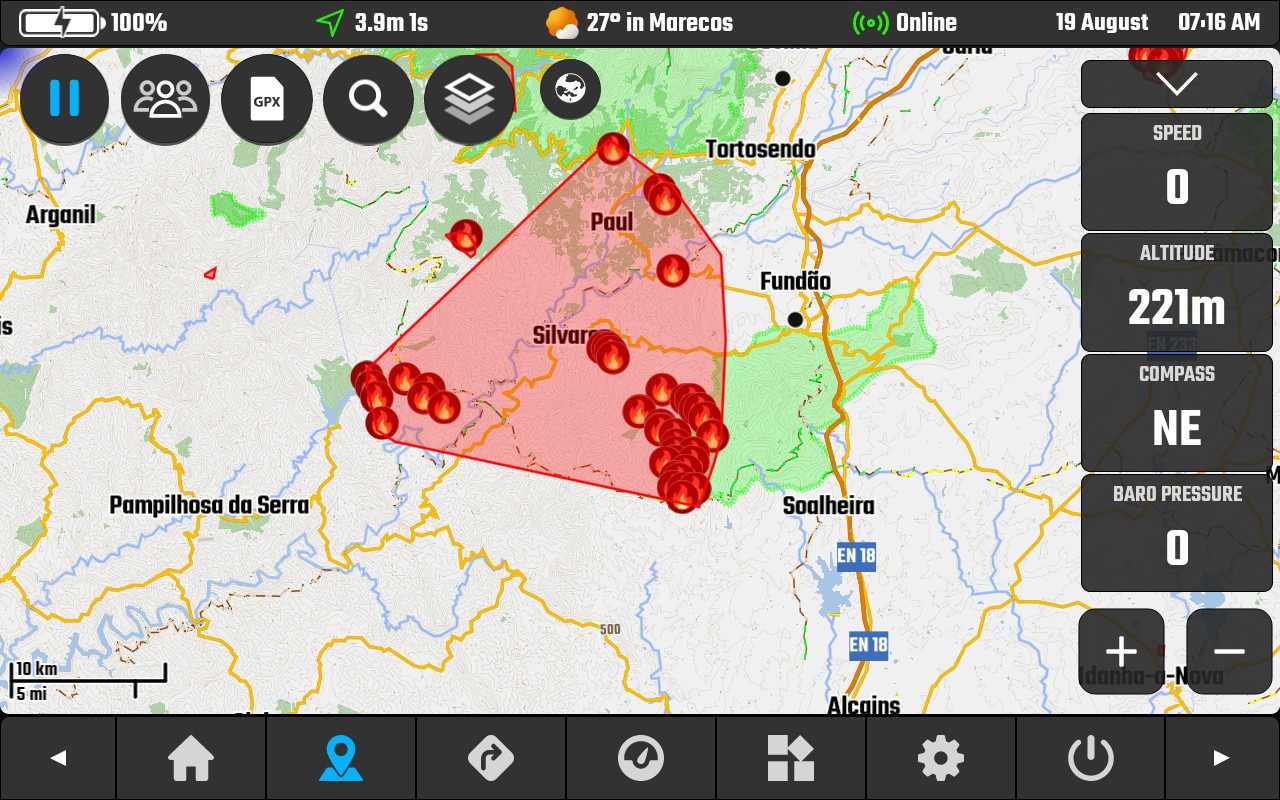Open the map search magnifier
This screenshot has width=1280, height=800.
pyautogui.click(x=368, y=100)
